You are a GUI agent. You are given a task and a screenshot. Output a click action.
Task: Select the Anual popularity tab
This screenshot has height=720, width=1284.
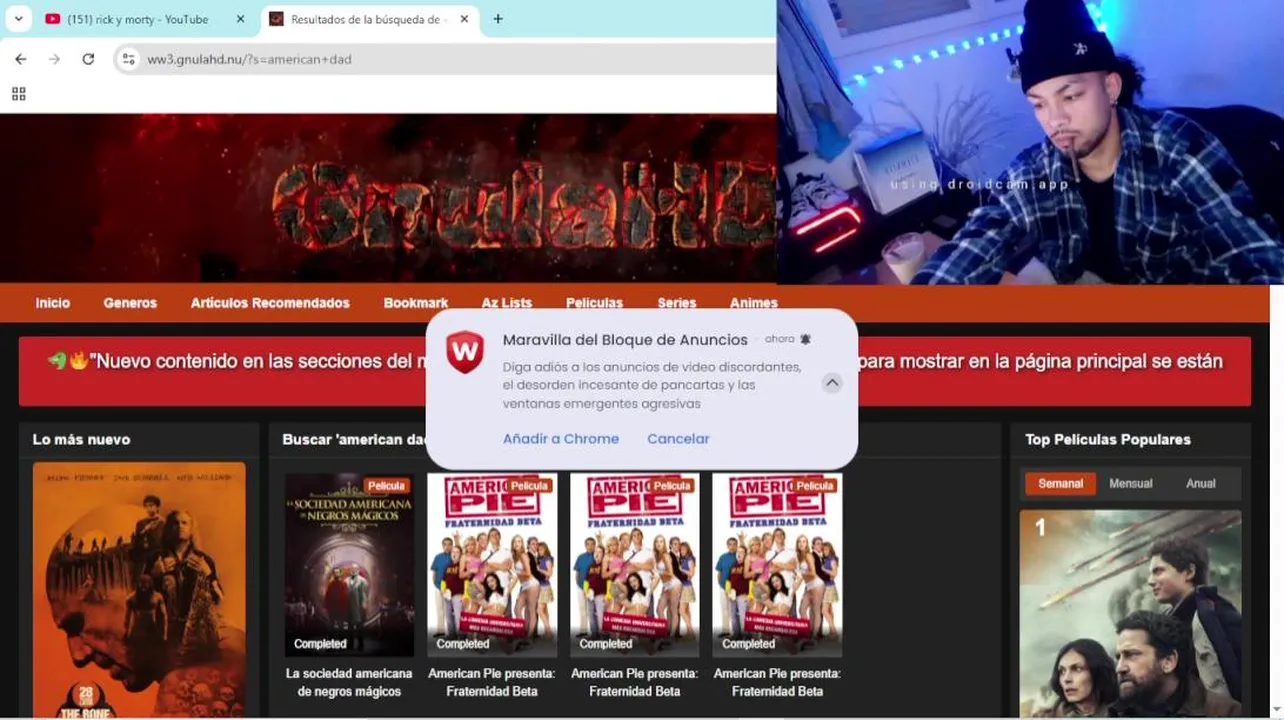(x=1201, y=484)
